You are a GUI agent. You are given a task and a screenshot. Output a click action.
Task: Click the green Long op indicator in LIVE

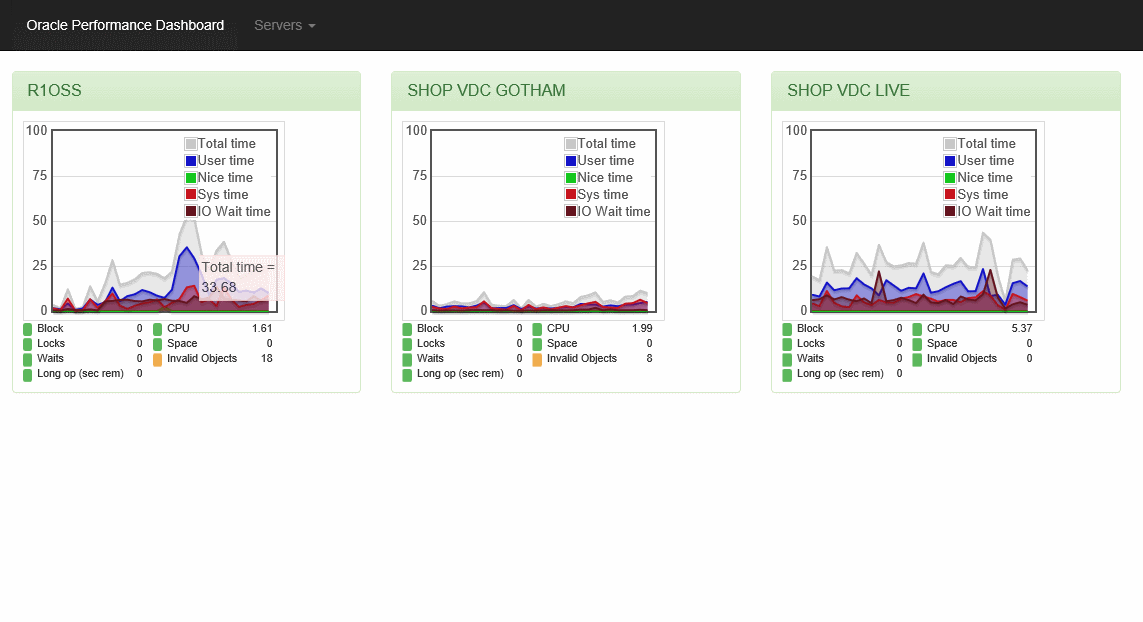[787, 375]
